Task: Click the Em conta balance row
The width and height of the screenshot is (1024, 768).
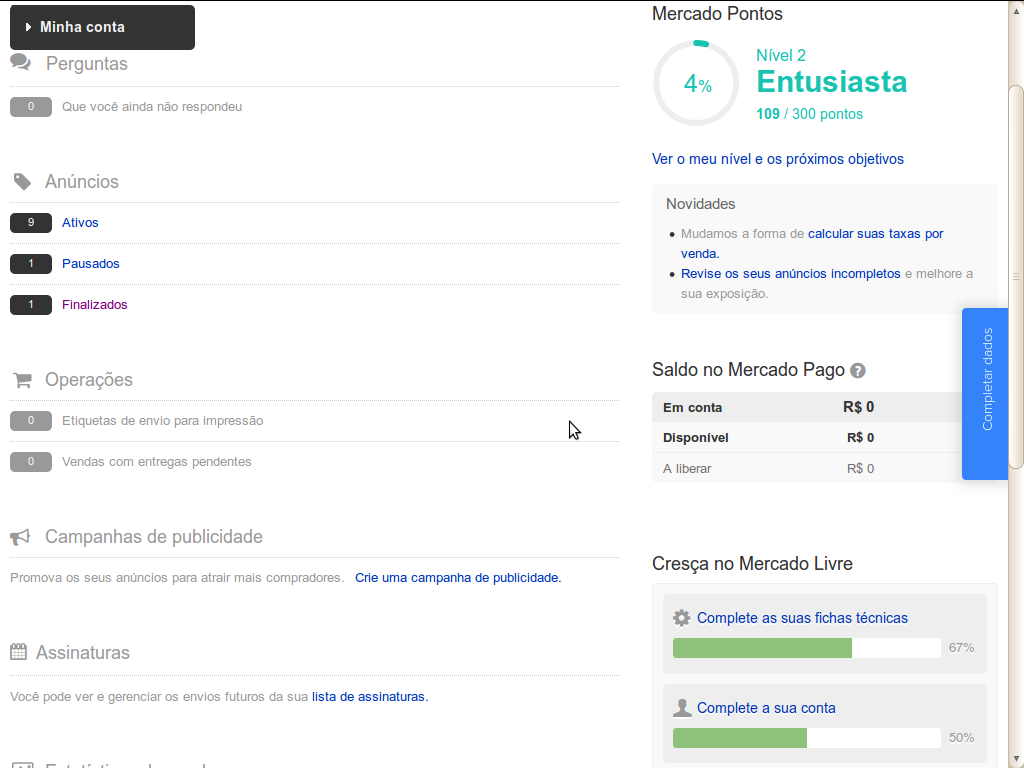Action: tap(807, 408)
